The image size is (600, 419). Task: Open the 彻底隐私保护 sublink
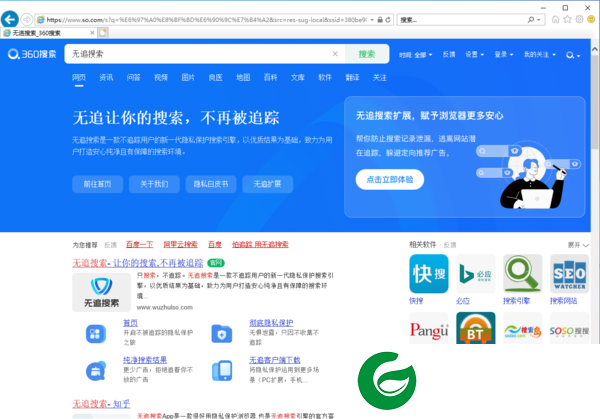271,323
